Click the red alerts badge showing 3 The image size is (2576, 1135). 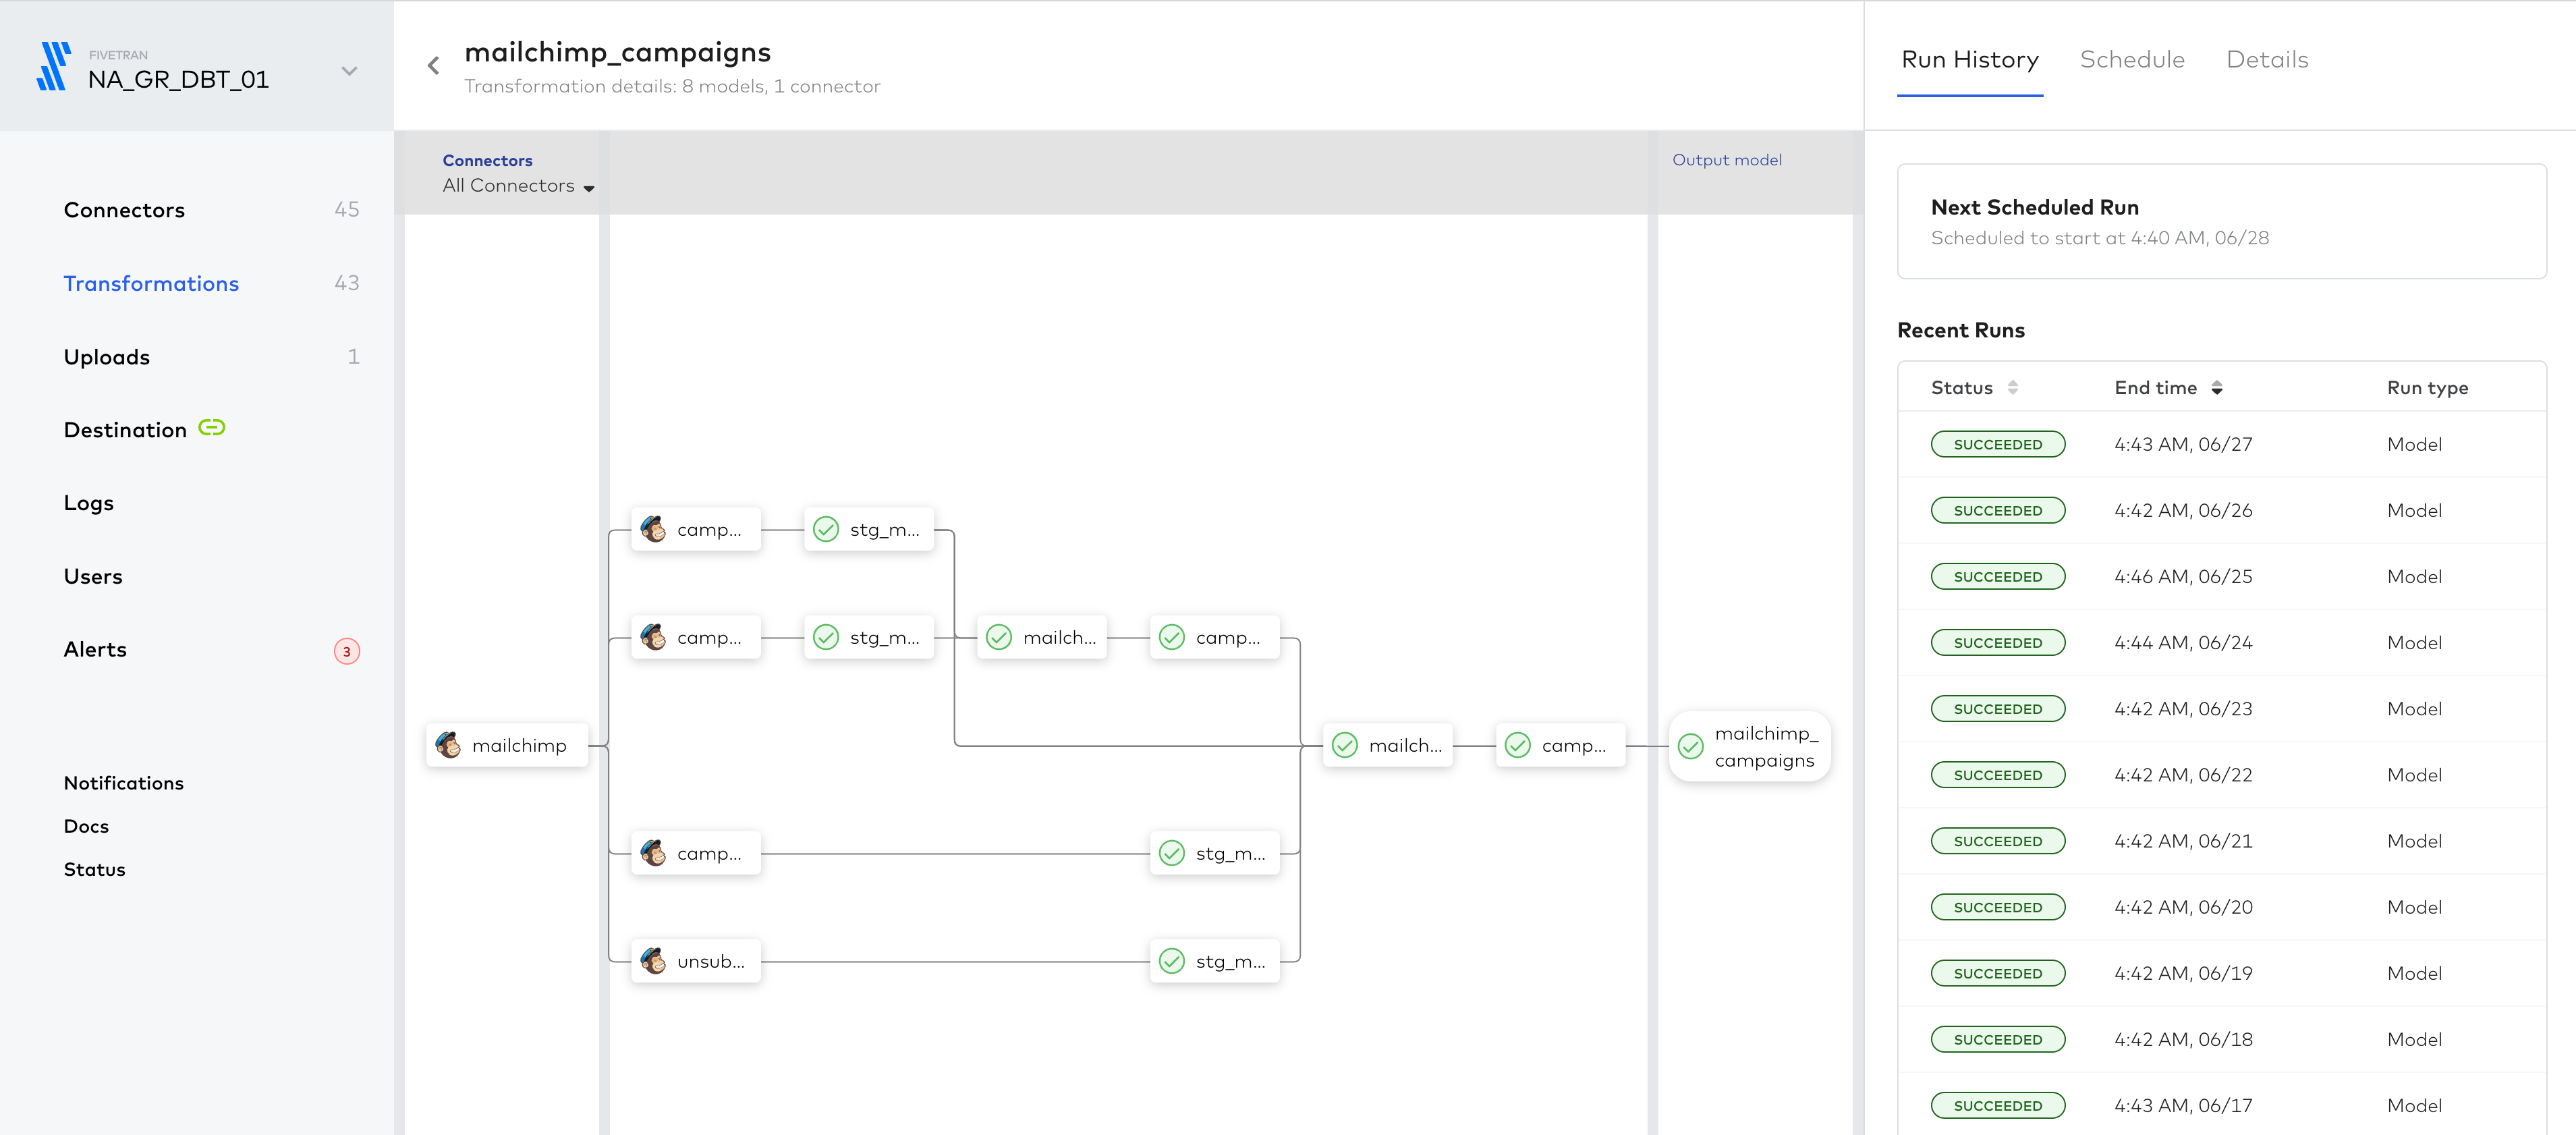347,652
